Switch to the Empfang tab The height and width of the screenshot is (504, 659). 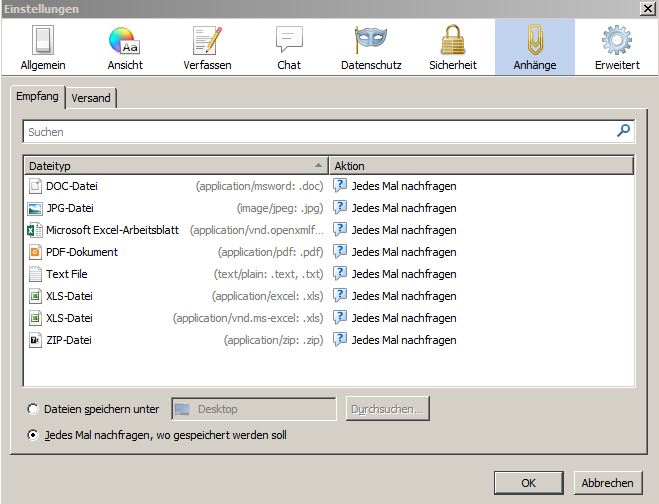point(37,96)
